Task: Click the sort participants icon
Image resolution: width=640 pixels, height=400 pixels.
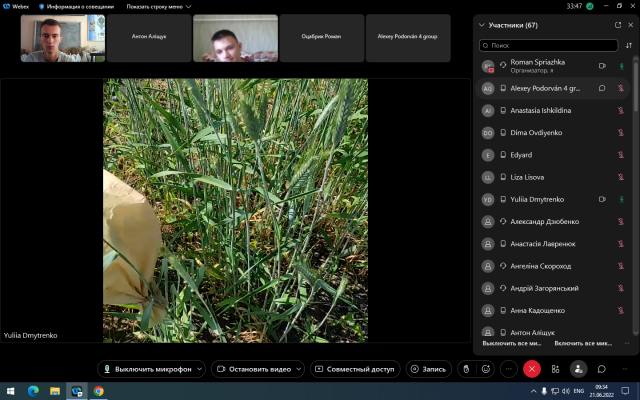Action: tap(628, 45)
